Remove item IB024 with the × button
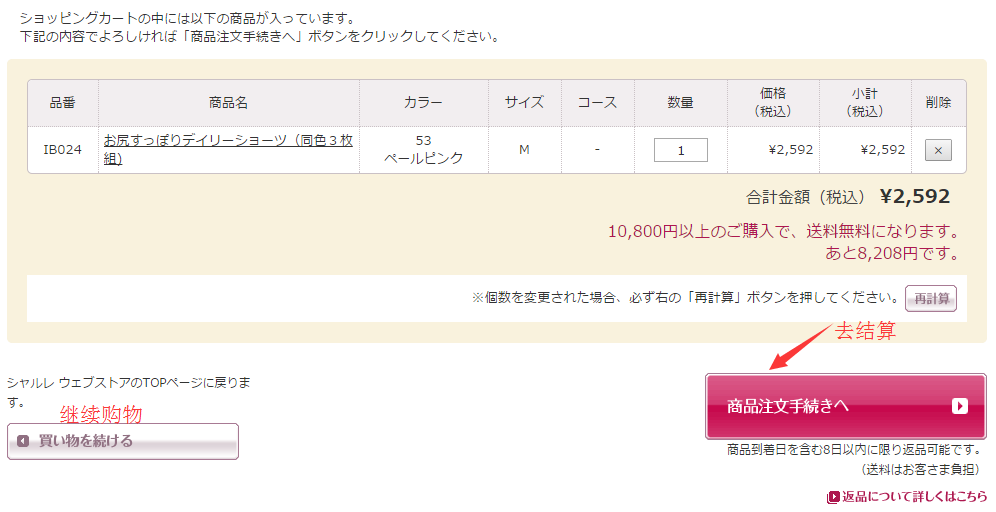The image size is (996, 512). click(x=937, y=150)
